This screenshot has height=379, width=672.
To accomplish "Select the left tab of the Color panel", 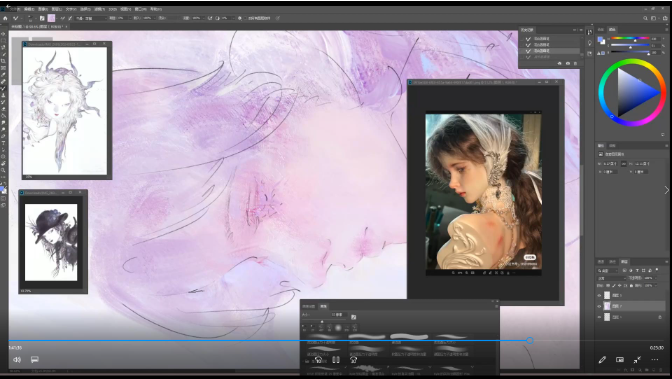I will point(601,30).
